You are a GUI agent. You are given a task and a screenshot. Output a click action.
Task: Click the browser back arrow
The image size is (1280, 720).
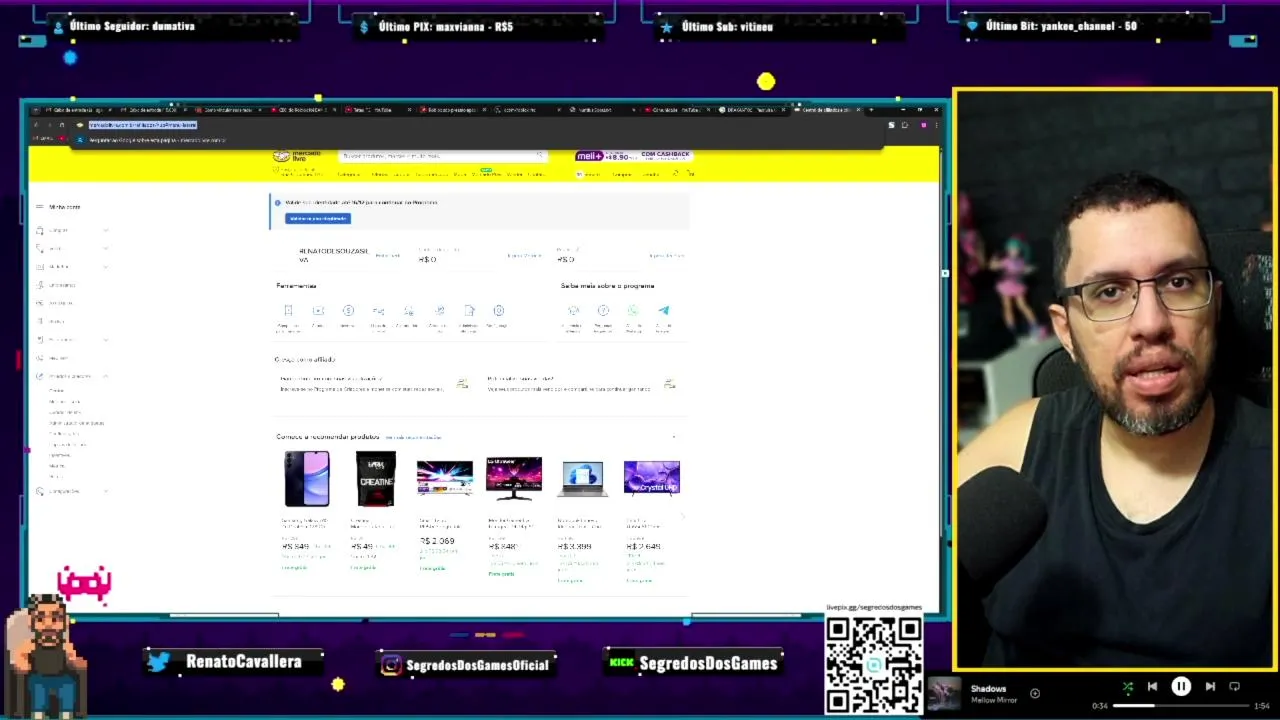click(x=36, y=125)
